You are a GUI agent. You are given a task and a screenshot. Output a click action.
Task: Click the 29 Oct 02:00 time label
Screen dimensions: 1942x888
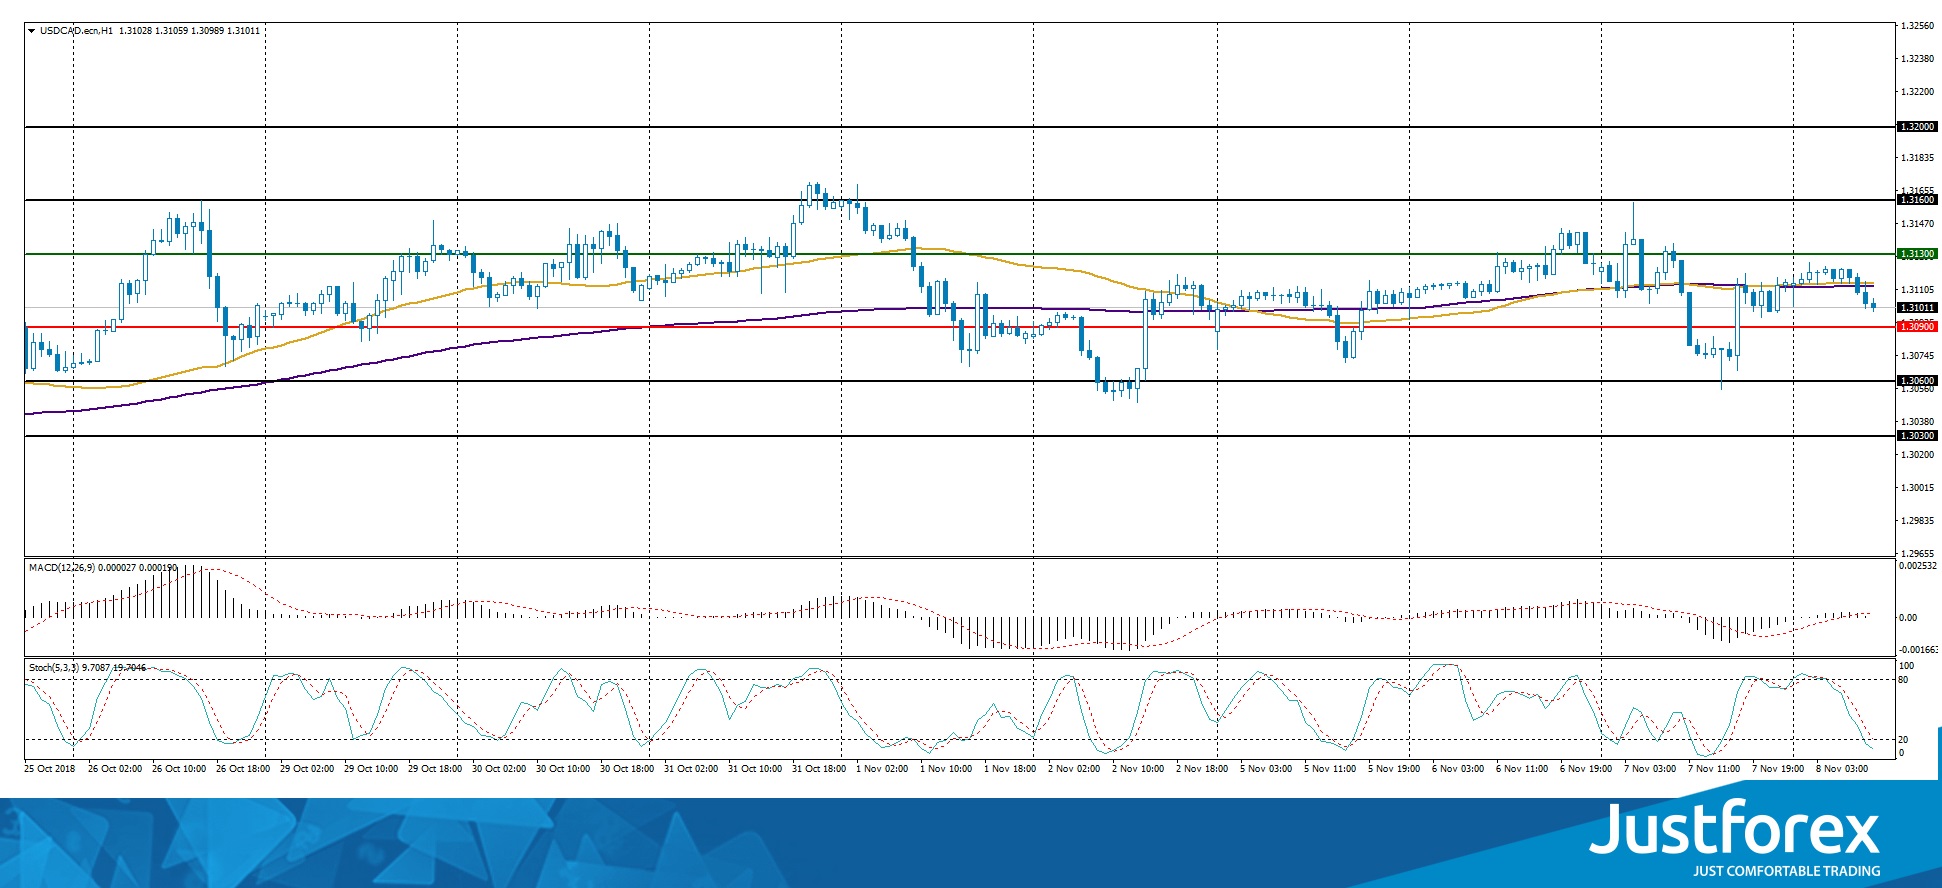[x=307, y=769]
